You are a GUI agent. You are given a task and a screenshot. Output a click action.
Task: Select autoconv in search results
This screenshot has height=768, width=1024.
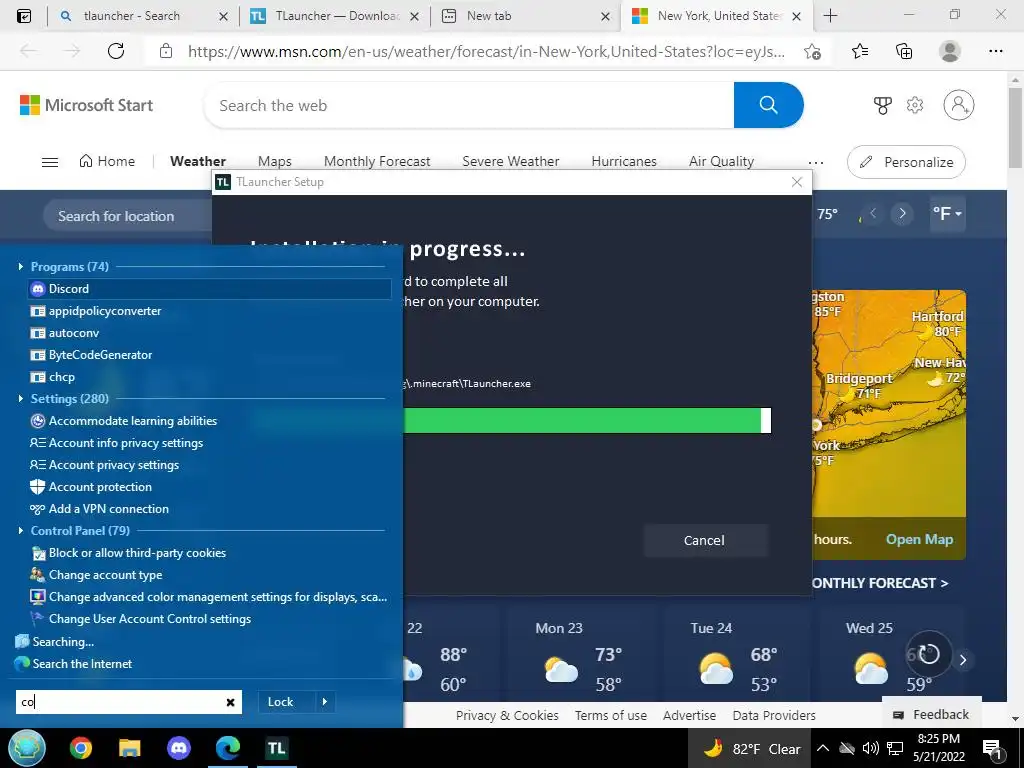(x=73, y=333)
